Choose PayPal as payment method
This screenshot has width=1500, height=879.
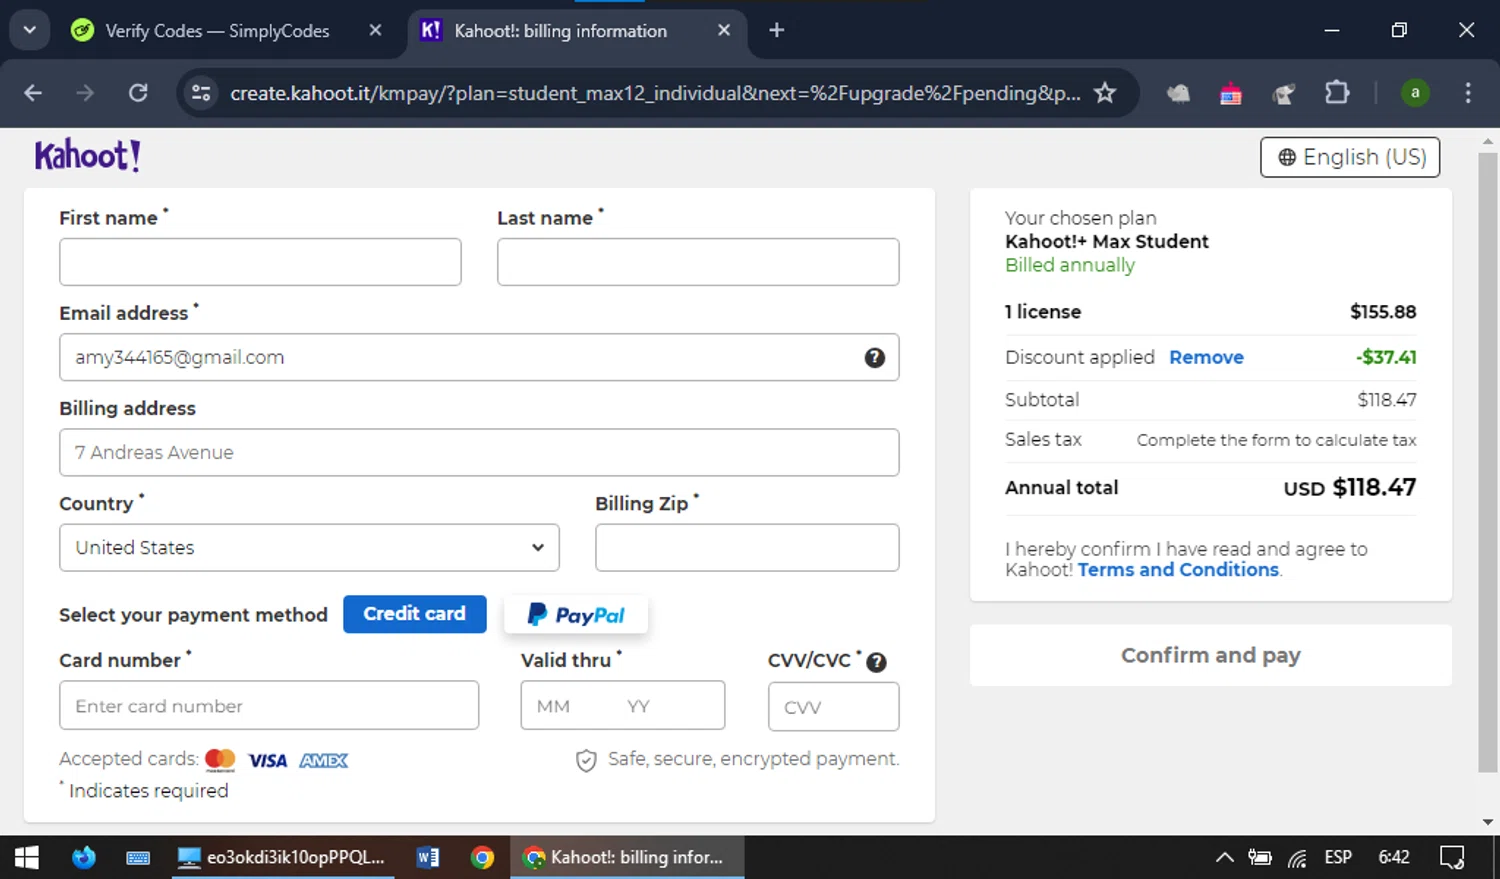tap(576, 614)
